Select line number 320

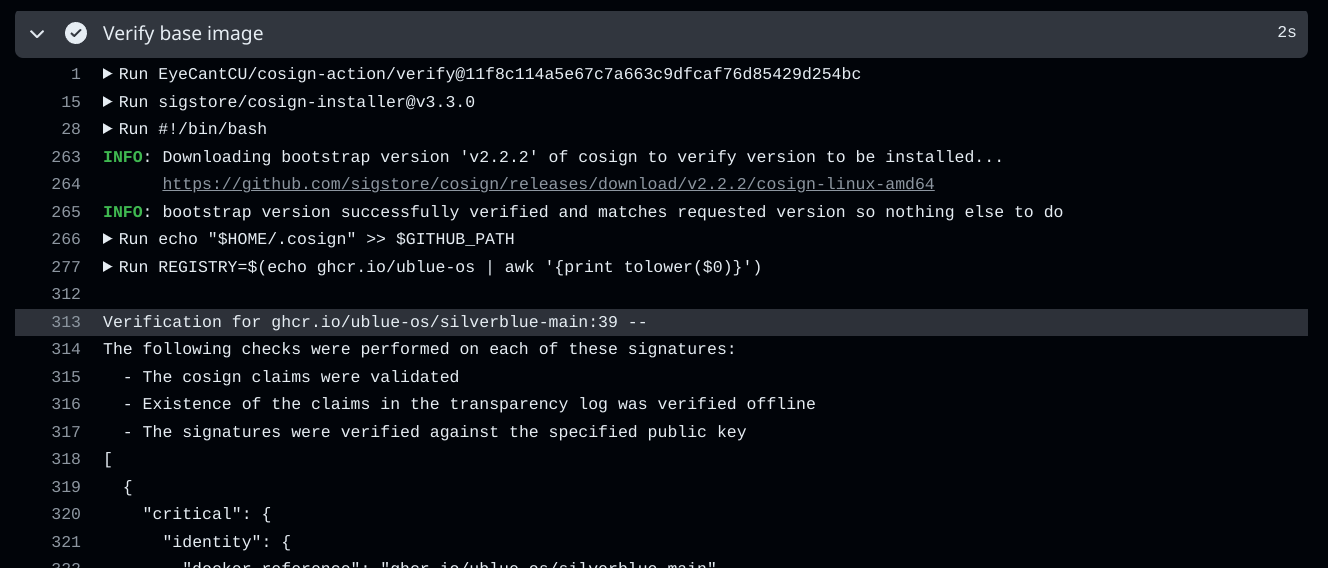66,514
